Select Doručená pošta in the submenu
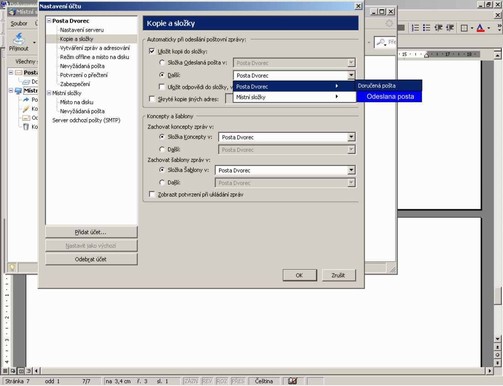Viewport: 503px width, 386px height. click(389, 86)
